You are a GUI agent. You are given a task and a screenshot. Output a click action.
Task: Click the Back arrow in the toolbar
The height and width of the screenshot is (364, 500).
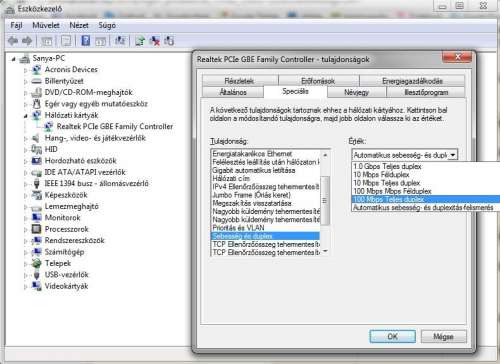[13, 41]
